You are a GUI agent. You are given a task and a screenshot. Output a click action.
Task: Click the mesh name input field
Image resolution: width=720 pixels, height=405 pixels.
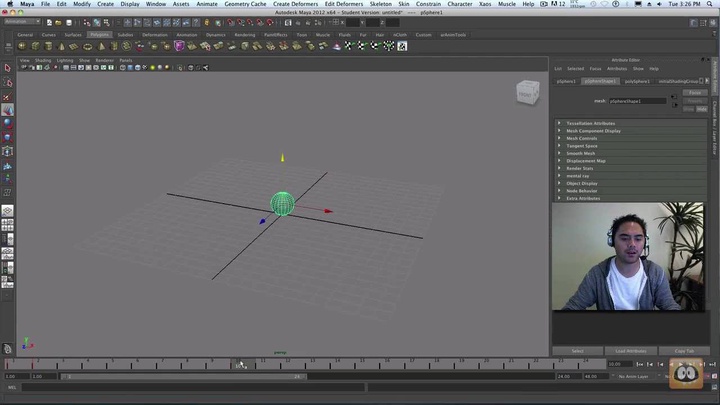[x=637, y=101]
